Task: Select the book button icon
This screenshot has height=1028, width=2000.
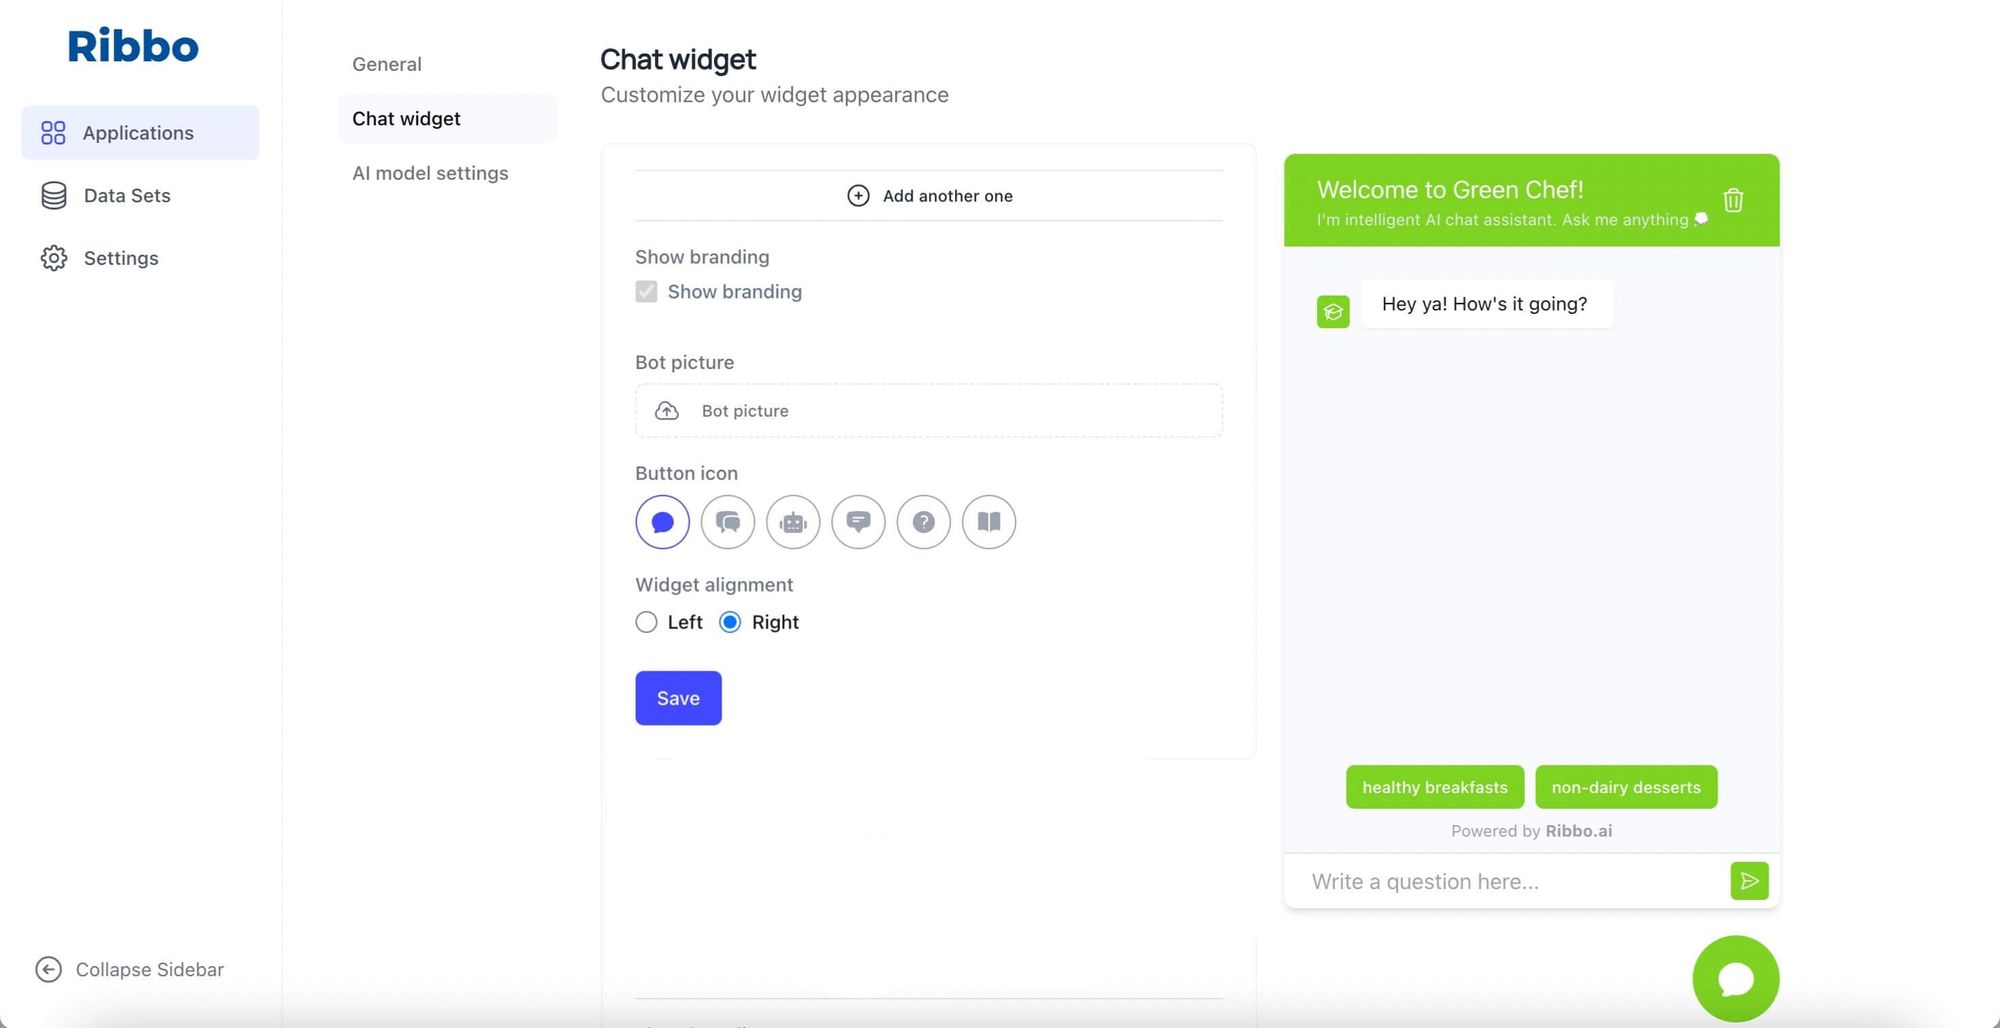Action: coord(988,521)
